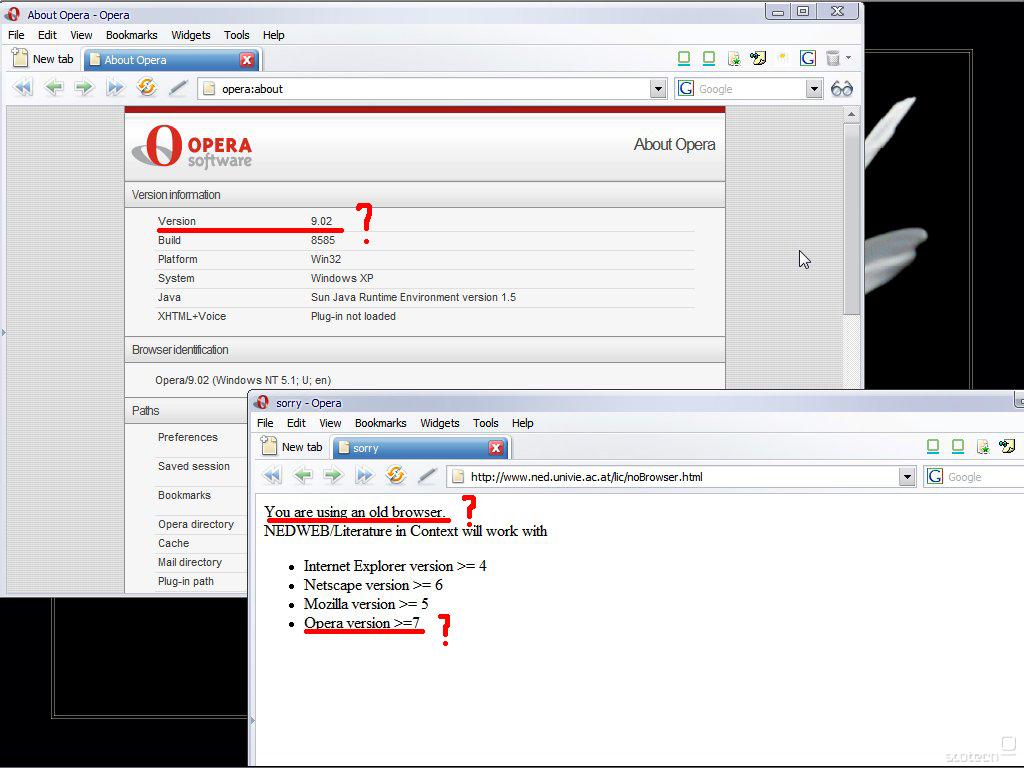Image resolution: width=1024 pixels, height=768 pixels.
Task: Click first green square icon in About Opera
Action: pos(684,58)
